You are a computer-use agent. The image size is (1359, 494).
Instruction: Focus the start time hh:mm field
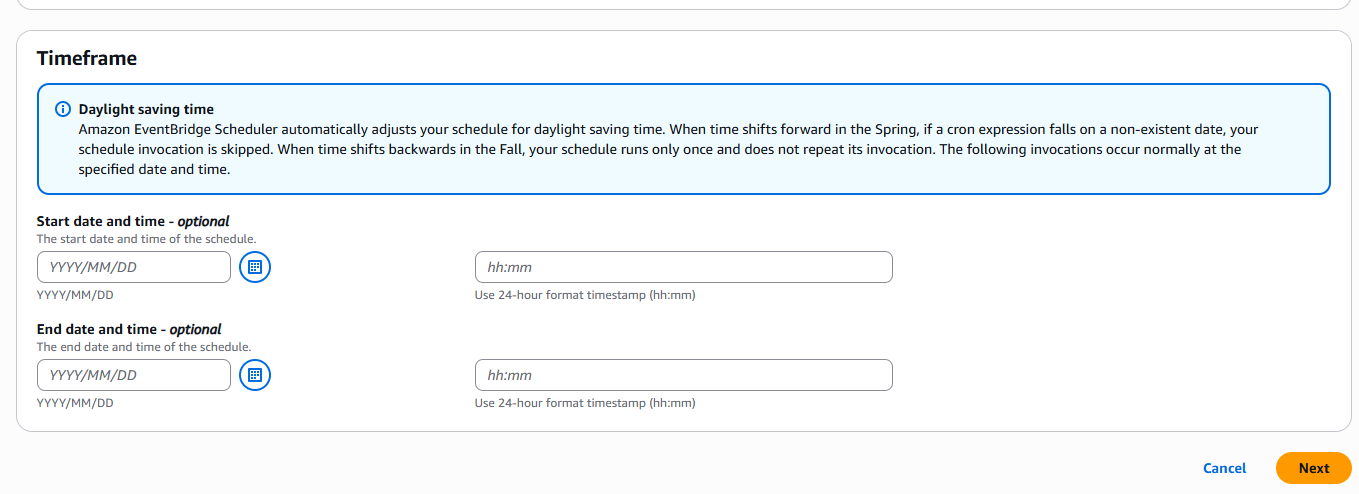coord(683,267)
